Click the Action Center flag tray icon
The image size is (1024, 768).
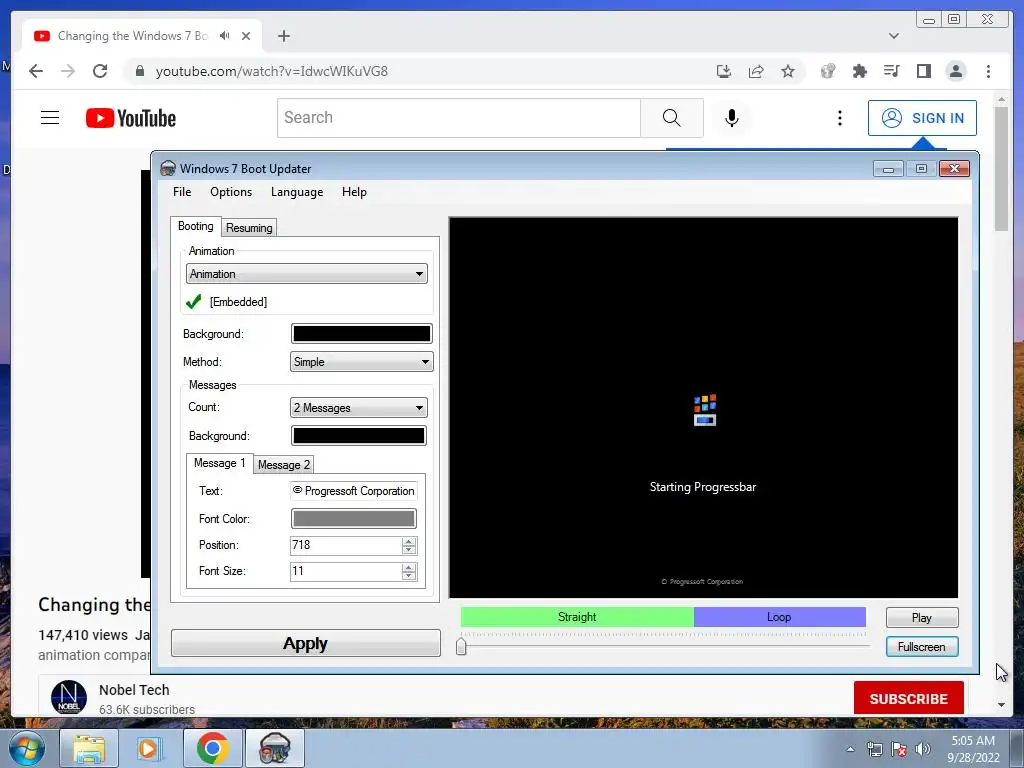(x=899, y=749)
